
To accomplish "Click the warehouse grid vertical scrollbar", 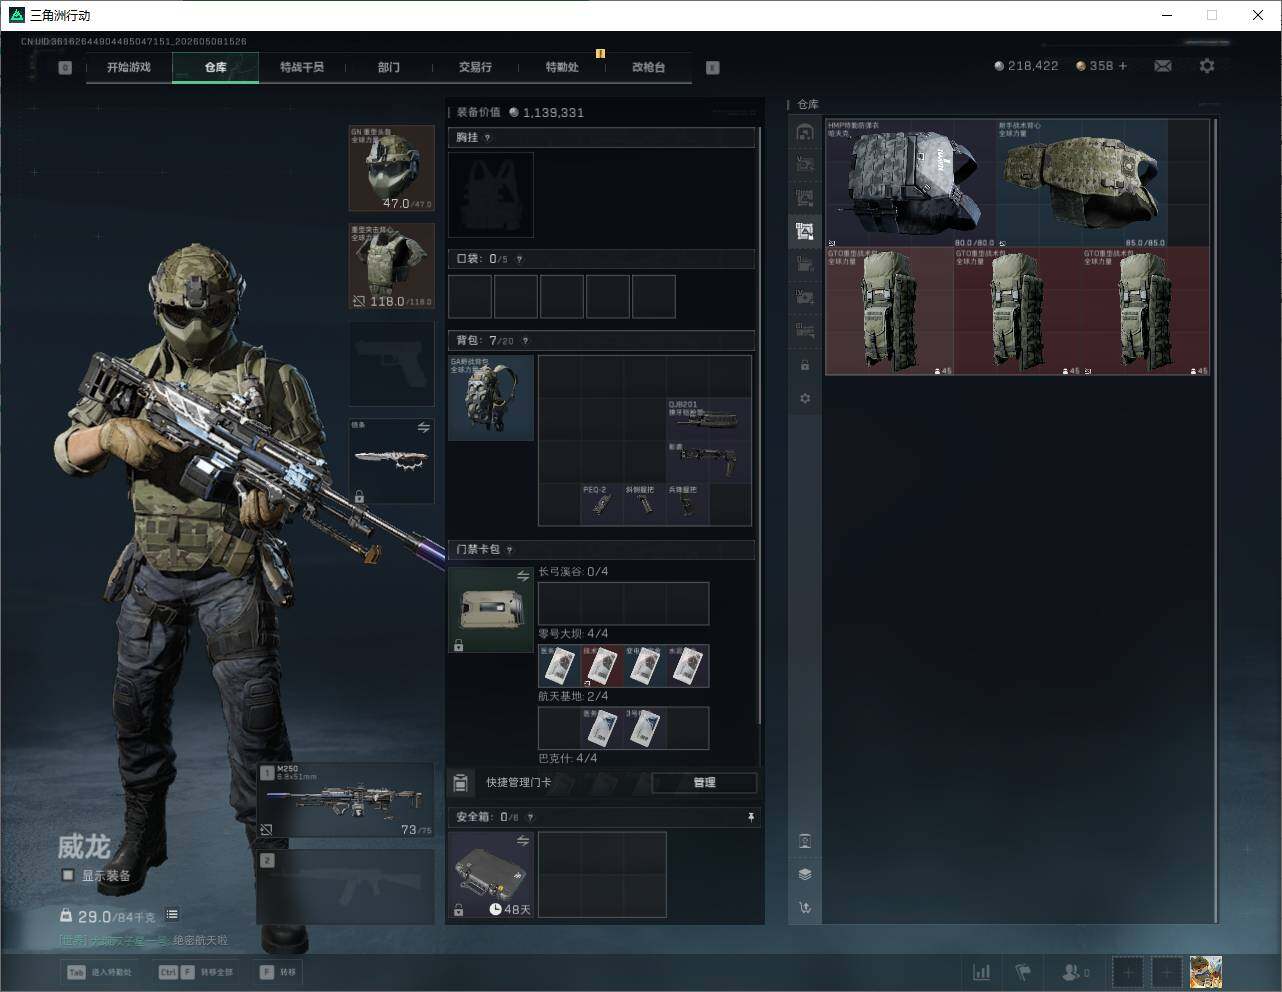I will pos(1215,520).
